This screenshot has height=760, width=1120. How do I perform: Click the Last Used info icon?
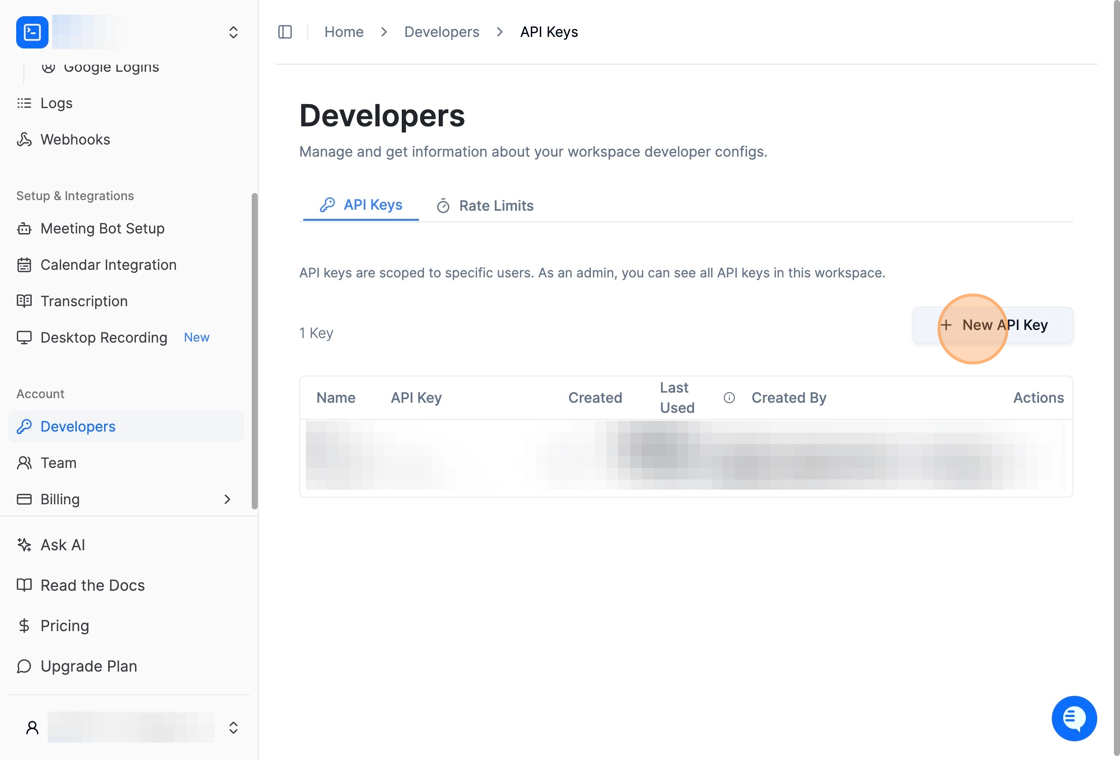(x=729, y=398)
